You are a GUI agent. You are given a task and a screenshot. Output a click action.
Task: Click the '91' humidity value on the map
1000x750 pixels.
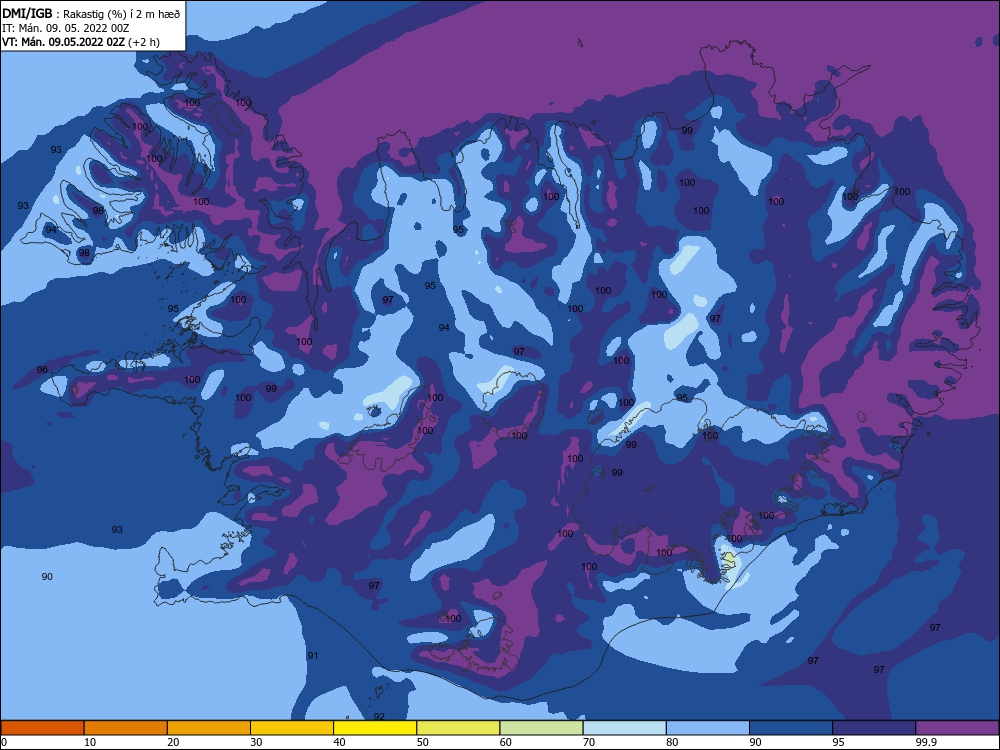point(312,656)
